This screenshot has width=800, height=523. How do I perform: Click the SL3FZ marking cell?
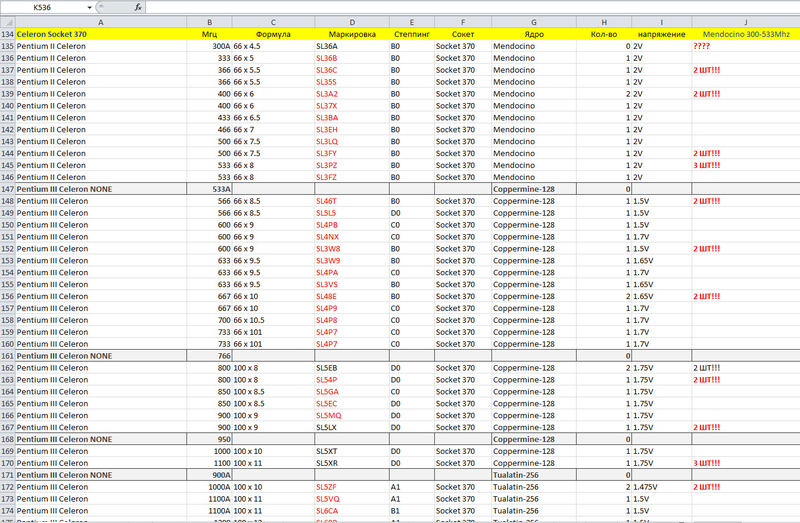(352, 178)
